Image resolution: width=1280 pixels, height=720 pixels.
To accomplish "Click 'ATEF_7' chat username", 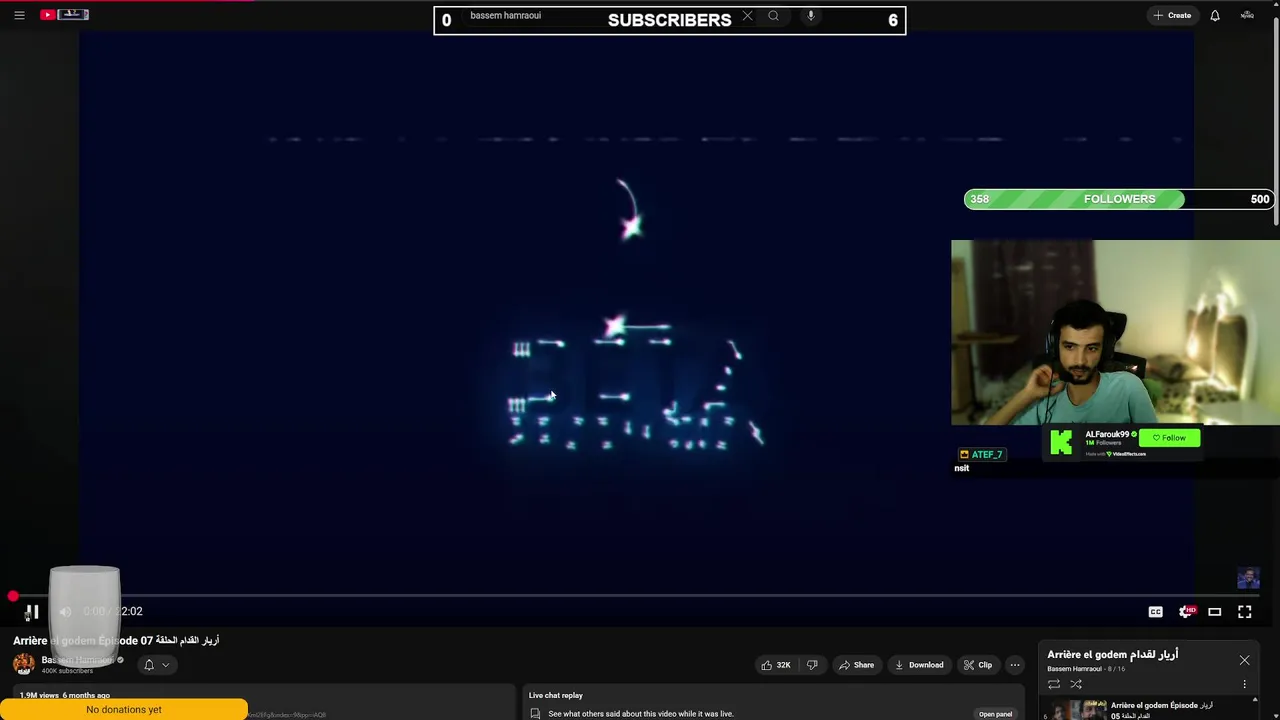I will (x=986, y=455).
